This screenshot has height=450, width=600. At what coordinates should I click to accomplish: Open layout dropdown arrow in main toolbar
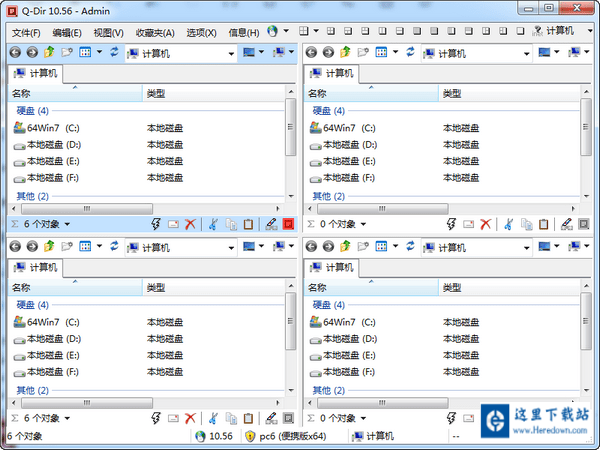[x=316, y=31]
